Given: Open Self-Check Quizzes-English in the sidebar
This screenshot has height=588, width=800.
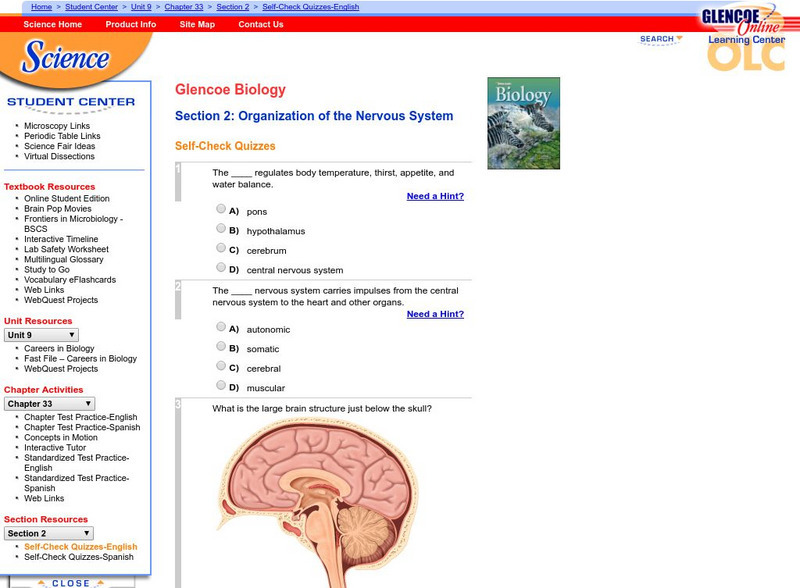Looking at the screenshot, I should [x=81, y=547].
